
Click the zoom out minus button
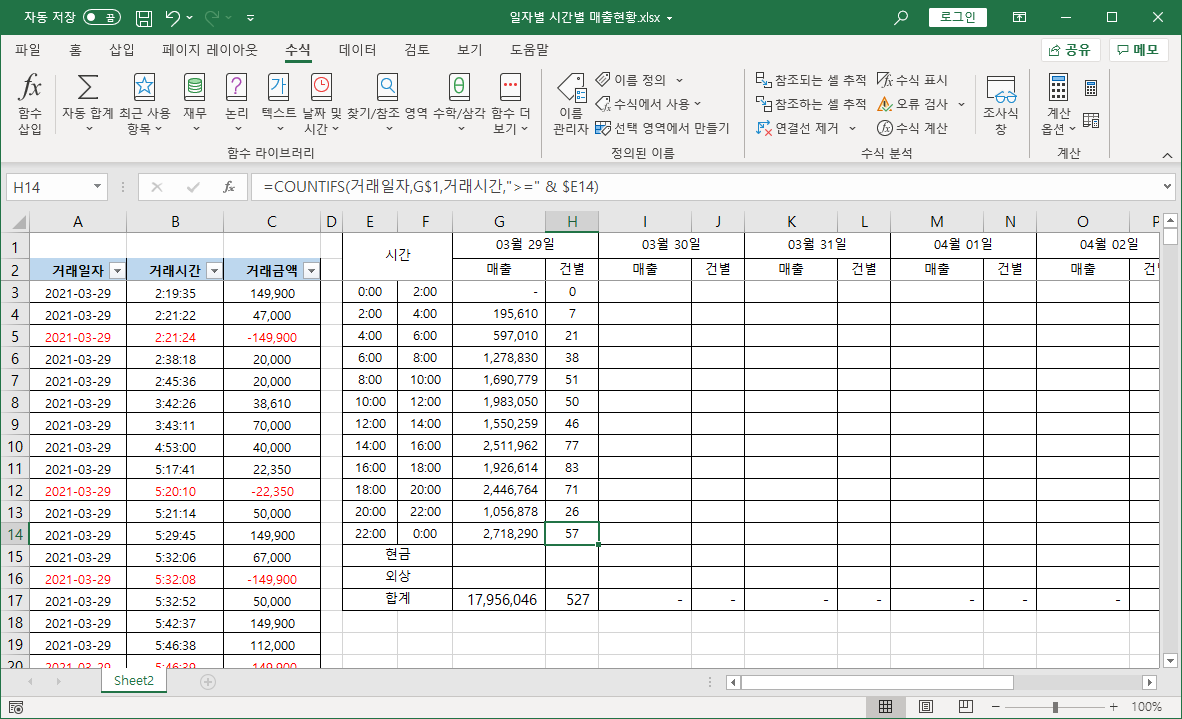[996, 707]
